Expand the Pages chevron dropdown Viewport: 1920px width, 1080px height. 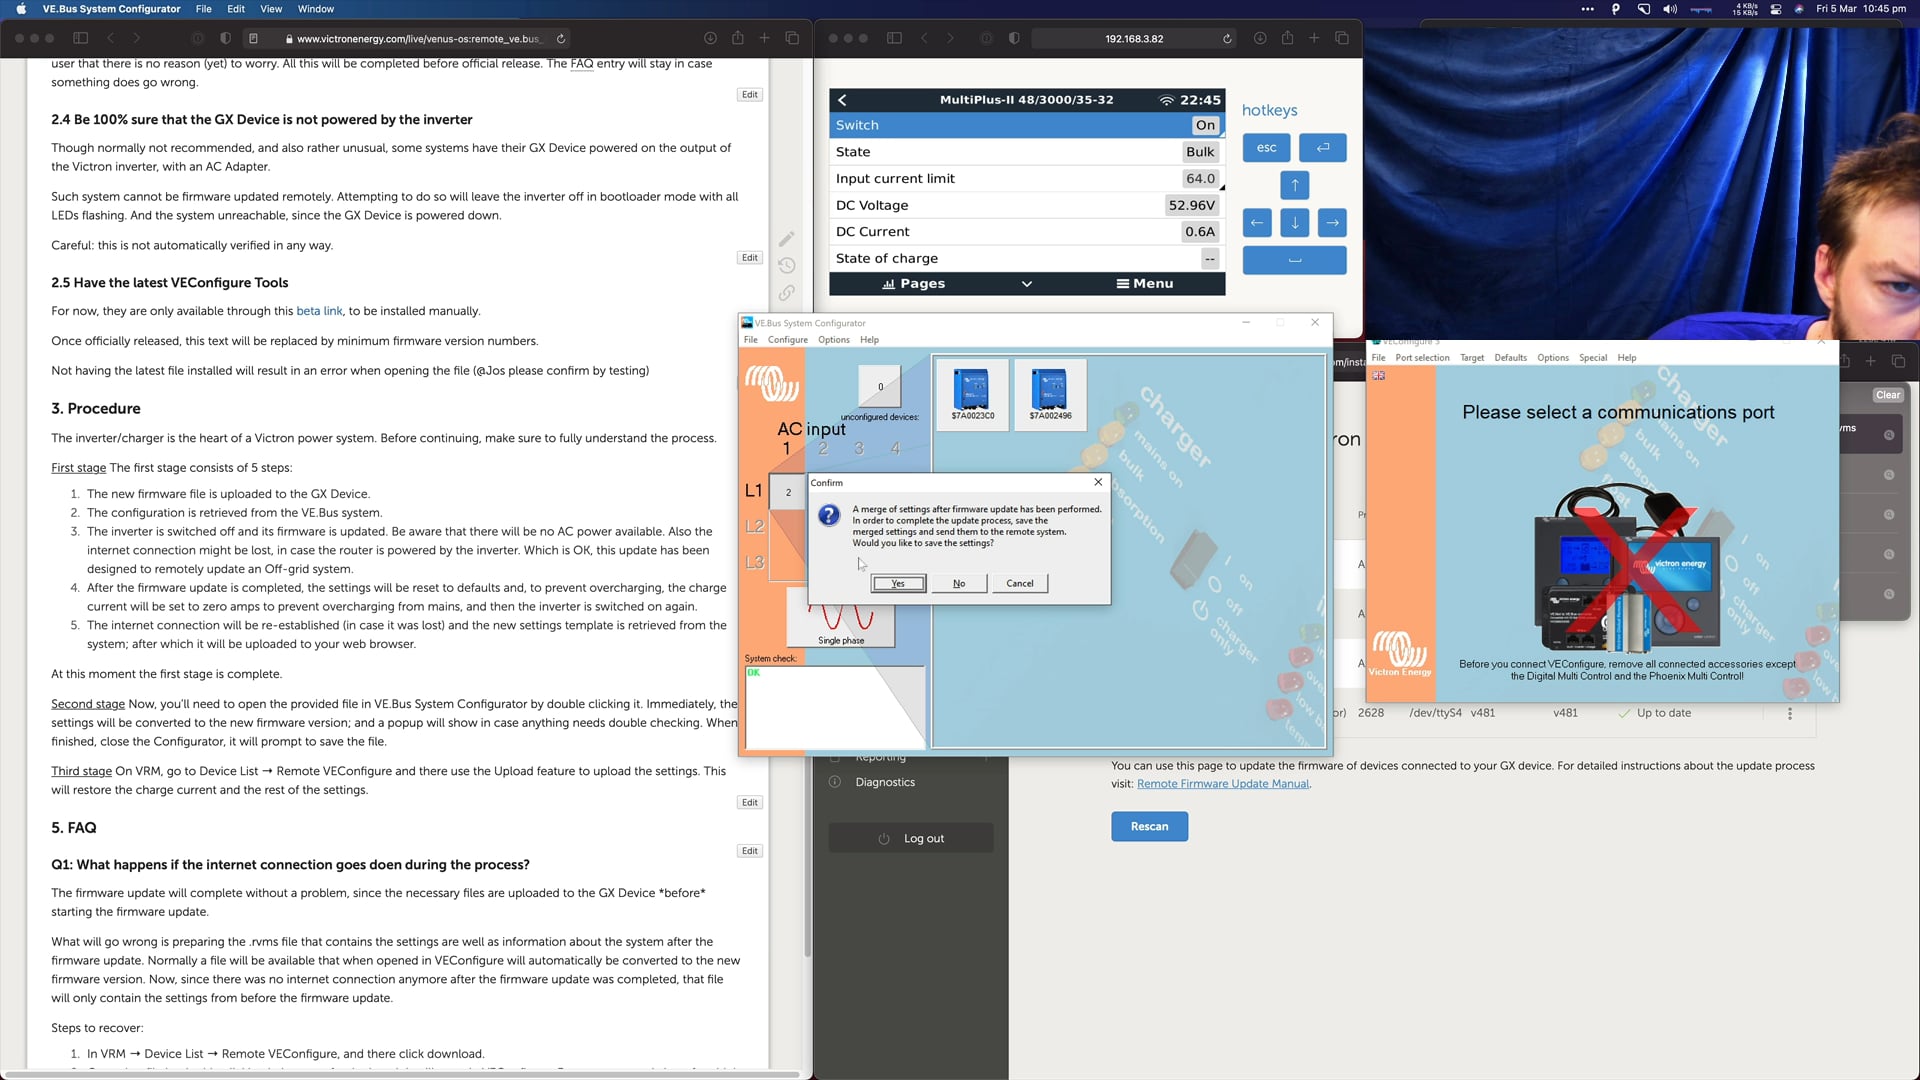click(1026, 284)
